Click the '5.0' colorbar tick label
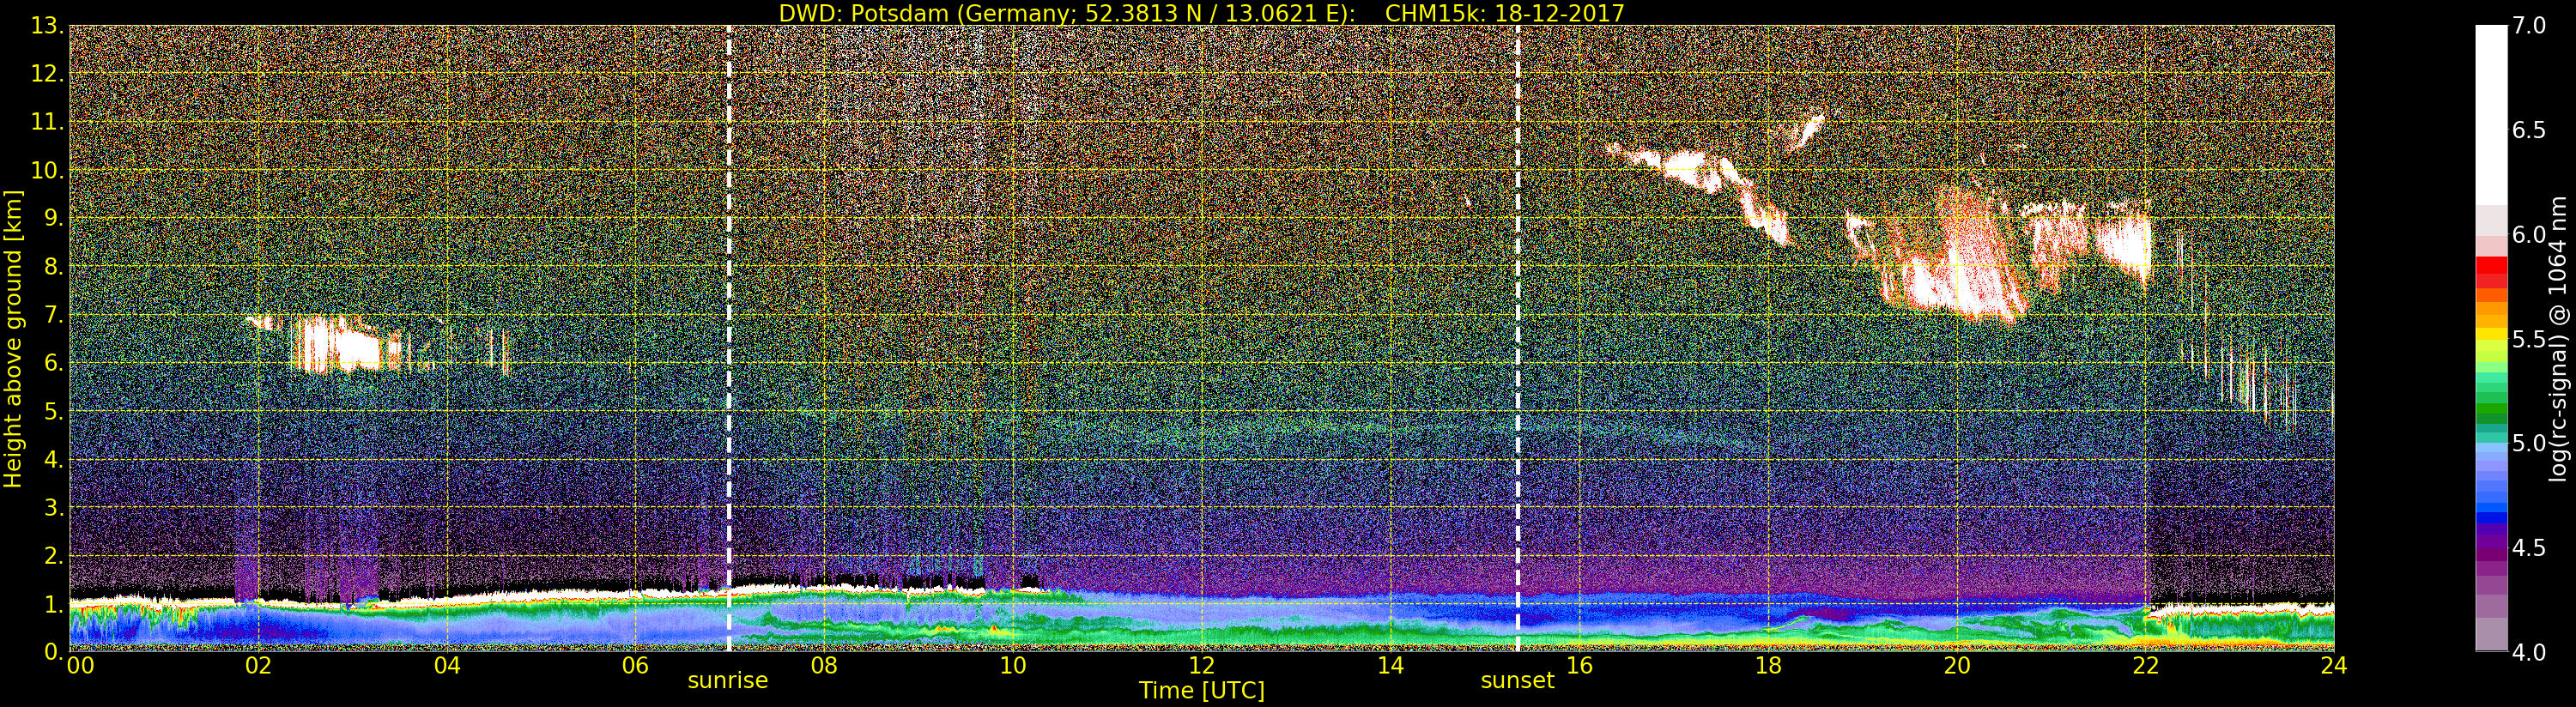 click(2529, 443)
